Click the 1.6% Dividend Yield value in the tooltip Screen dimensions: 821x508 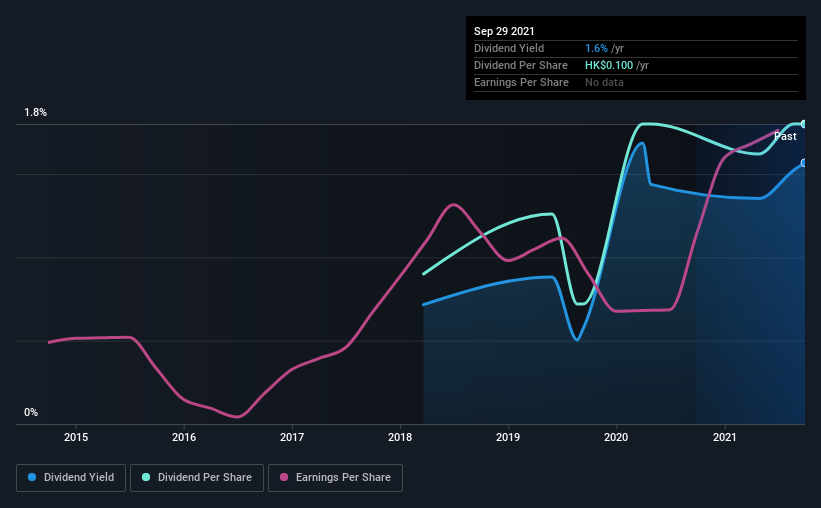click(596, 48)
